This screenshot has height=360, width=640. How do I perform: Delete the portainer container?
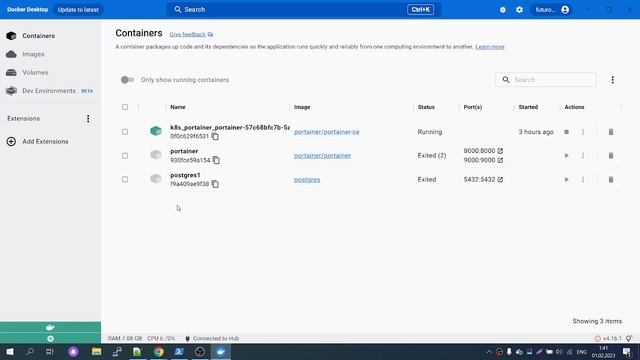click(x=611, y=156)
